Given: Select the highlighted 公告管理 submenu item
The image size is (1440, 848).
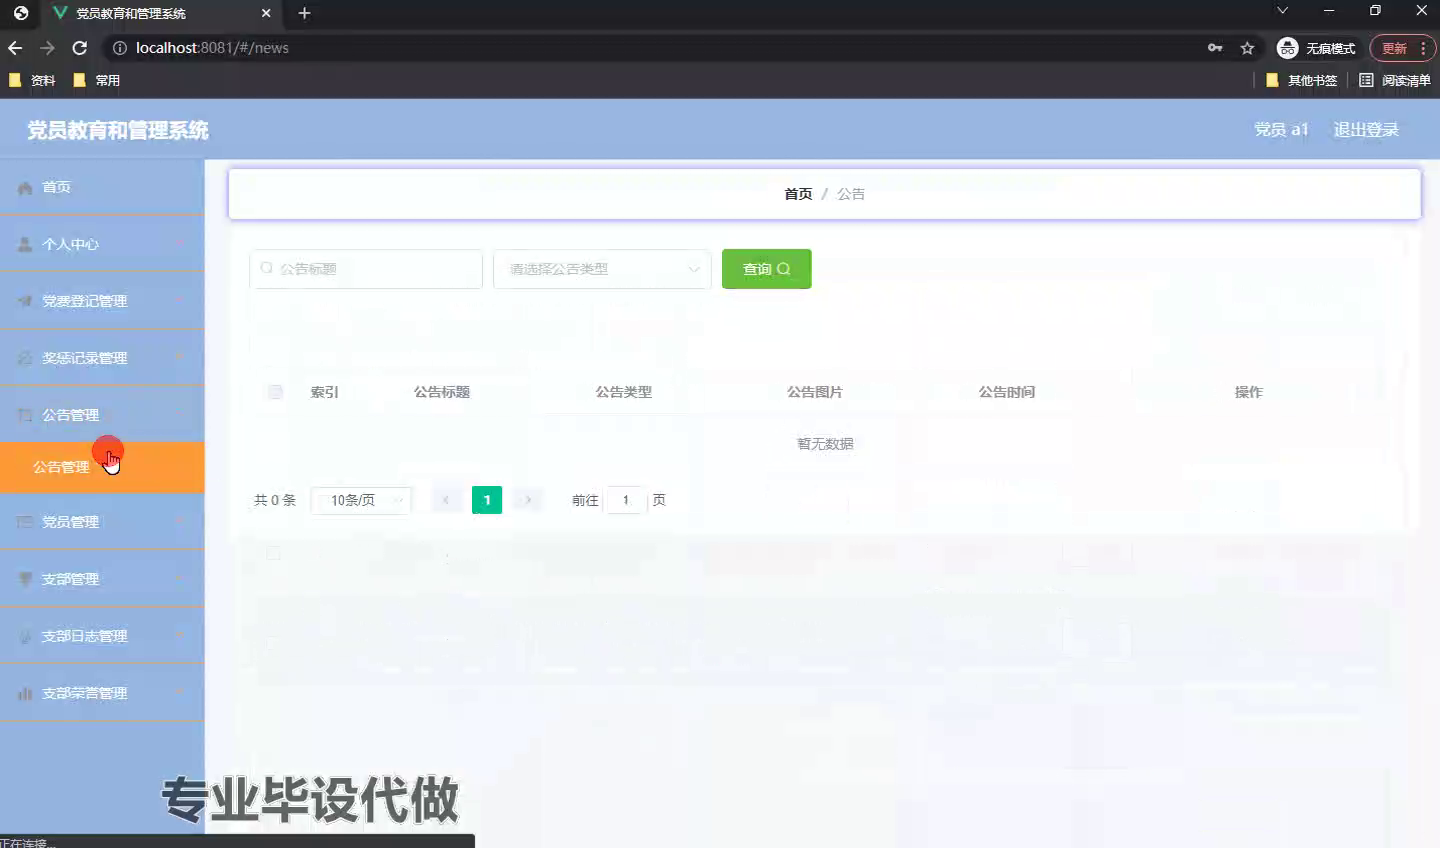Looking at the screenshot, I should coord(102,467).
